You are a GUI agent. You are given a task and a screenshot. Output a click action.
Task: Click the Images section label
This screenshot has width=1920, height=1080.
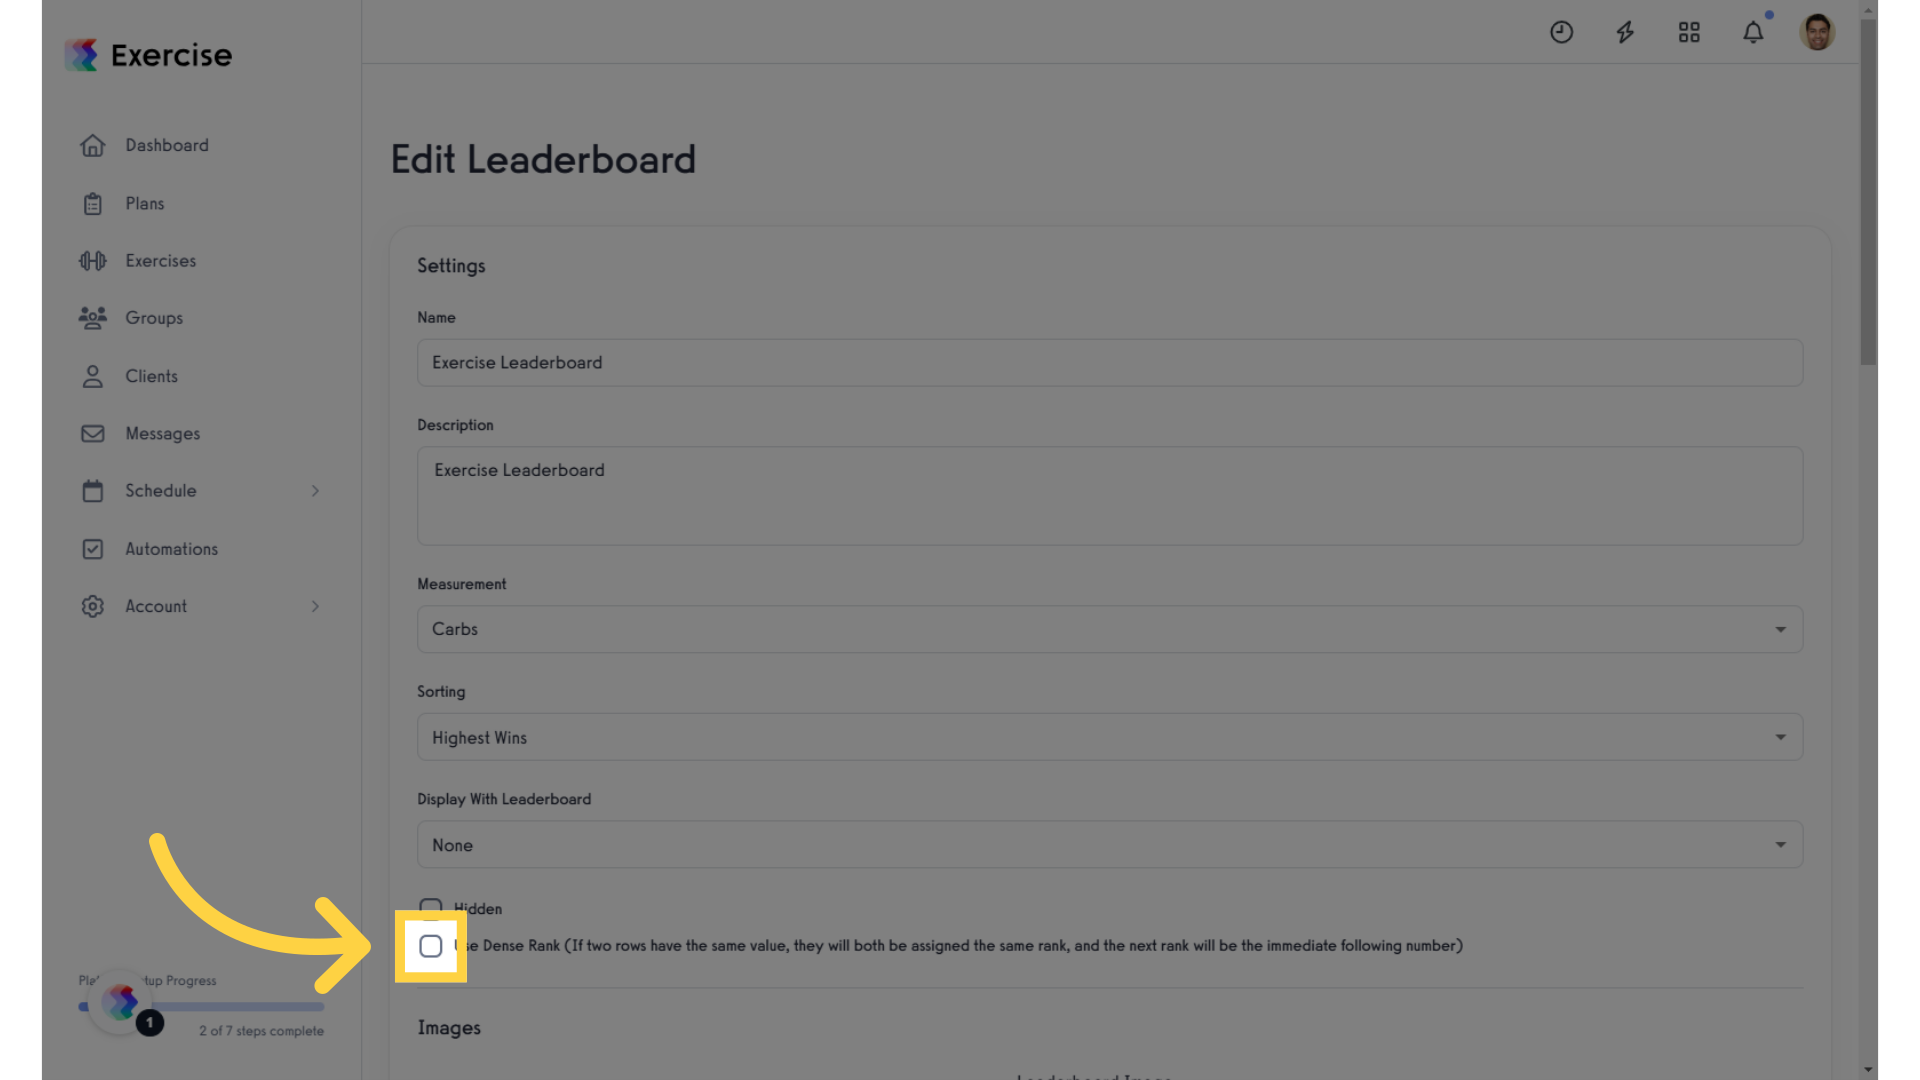[x=448, y=1027]
